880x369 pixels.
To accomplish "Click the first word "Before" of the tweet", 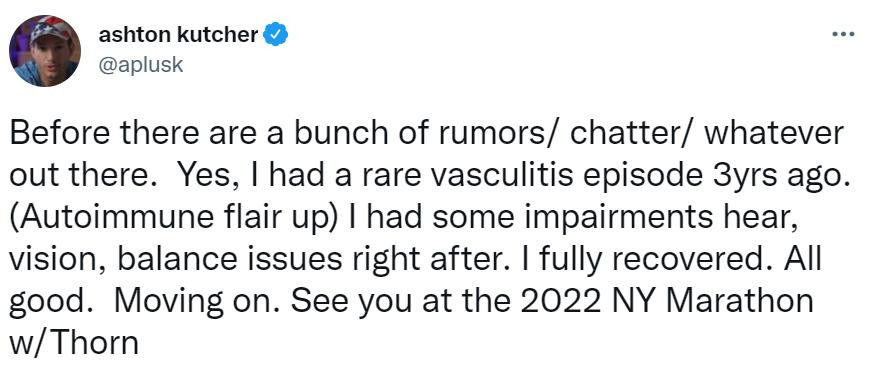I will click(53, 134).
